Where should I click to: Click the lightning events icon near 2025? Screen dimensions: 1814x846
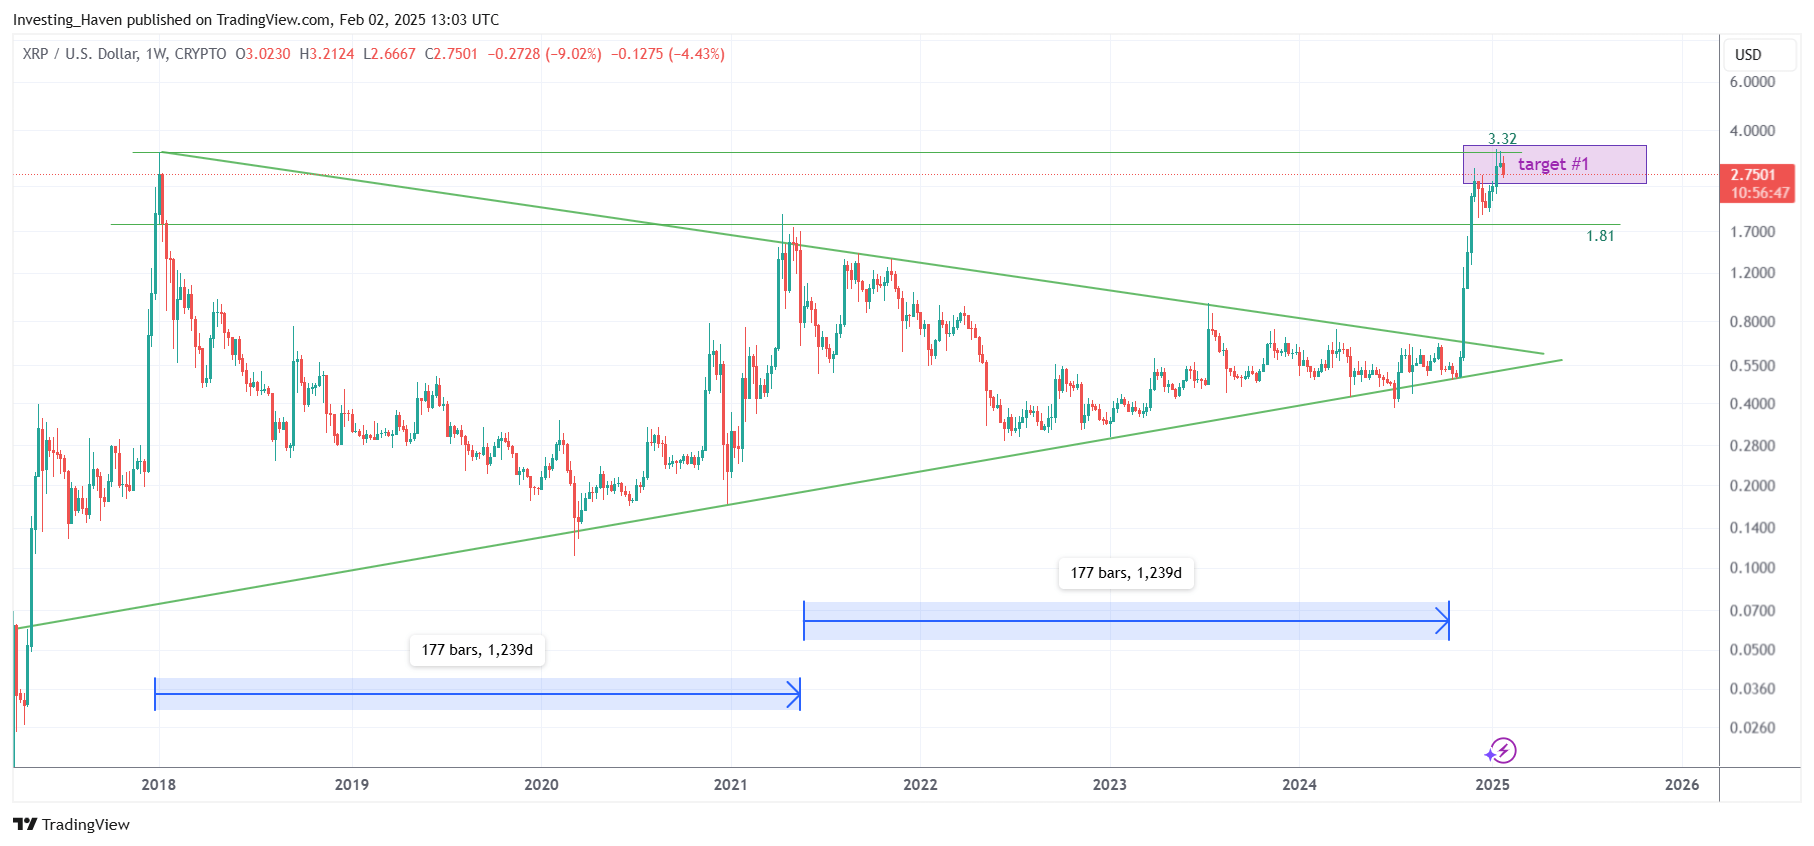click(x=1501, y=750)
